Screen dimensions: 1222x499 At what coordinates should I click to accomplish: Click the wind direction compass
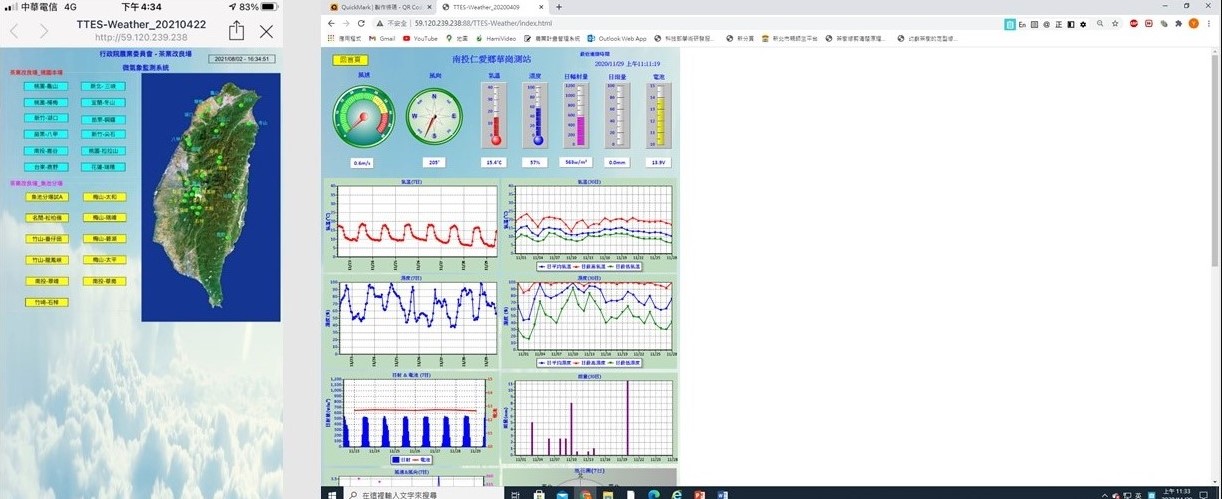434,115
